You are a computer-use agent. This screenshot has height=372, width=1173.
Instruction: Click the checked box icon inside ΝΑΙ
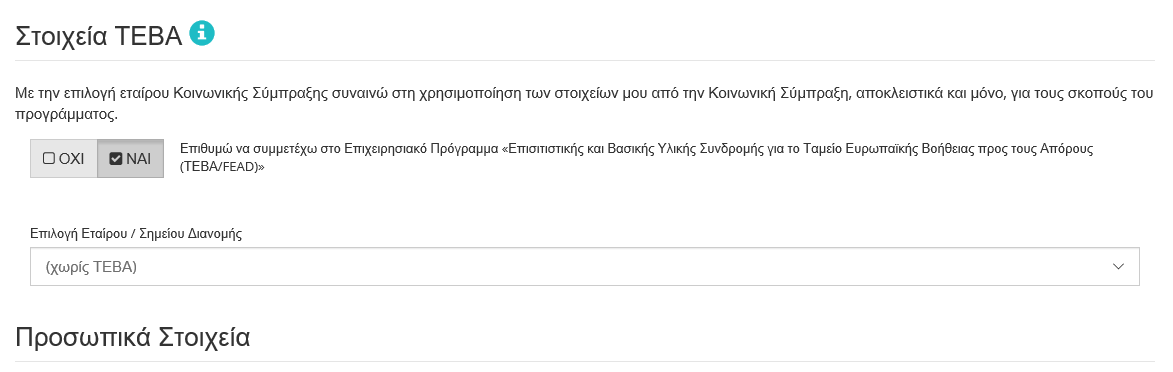click(x=115, y=159)
